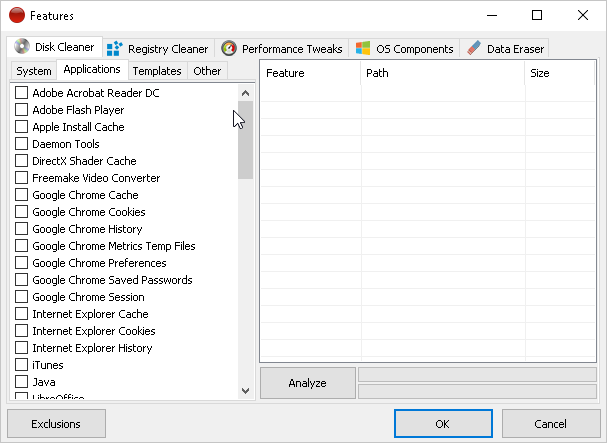
Task: Sort by the Feature column header
Action: click(311, 73)
